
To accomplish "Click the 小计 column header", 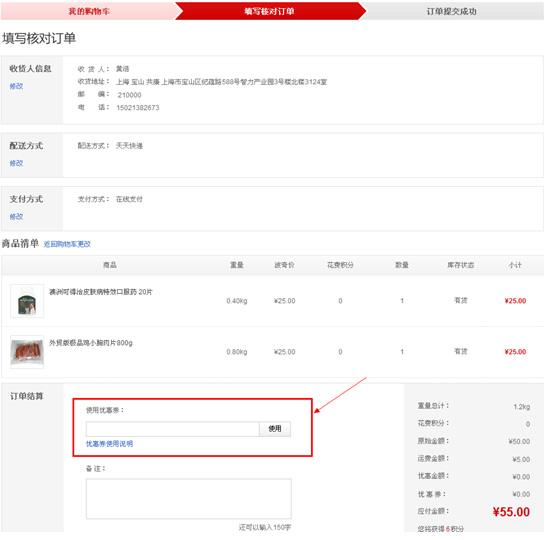I will pos(515,265).
